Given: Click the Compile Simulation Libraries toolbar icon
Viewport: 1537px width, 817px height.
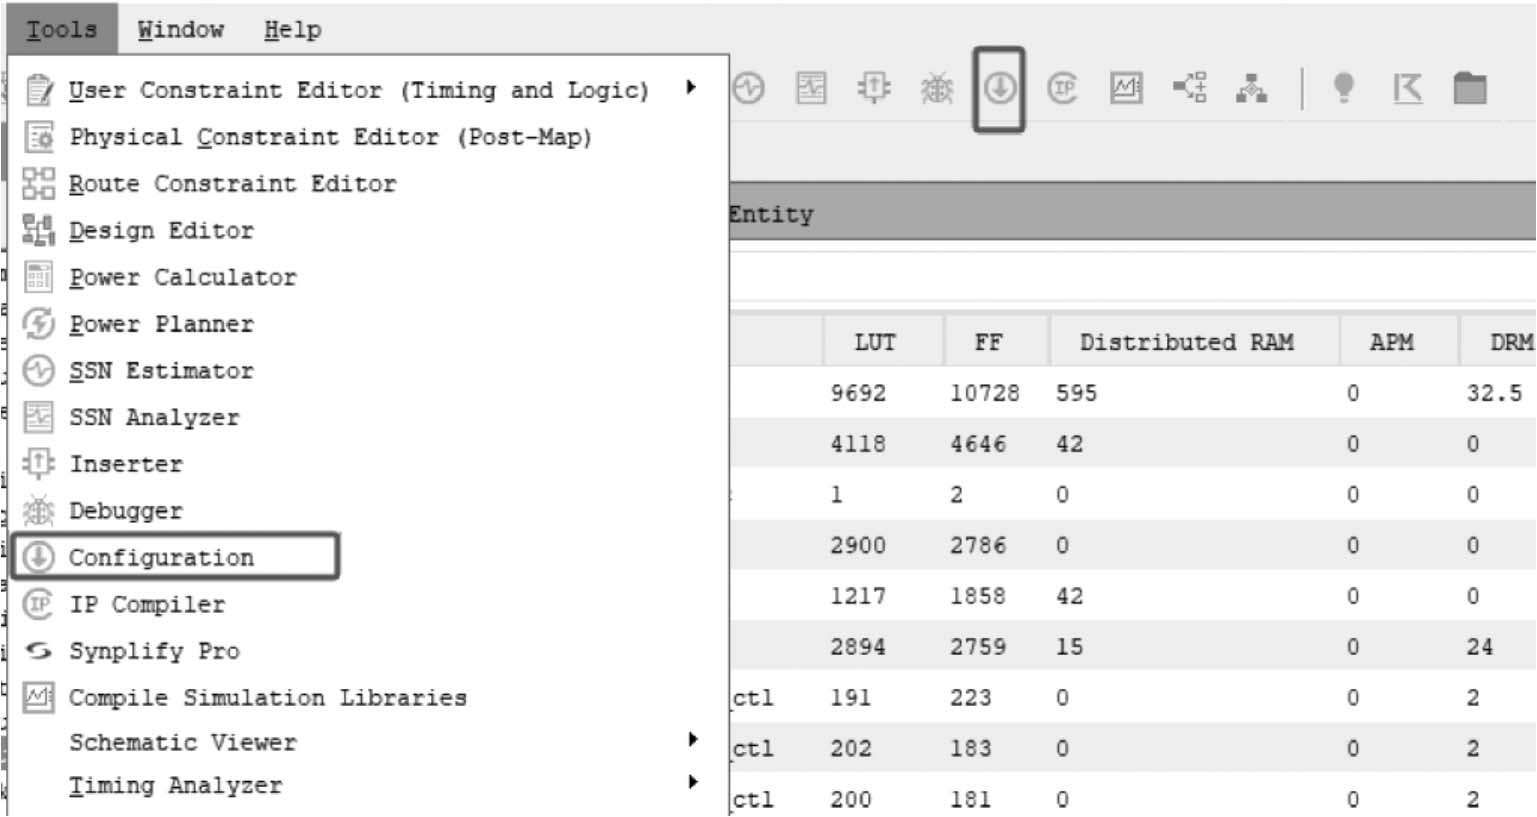Looking at the screenshot, I should pyautogui.click(x=1126, y=89).
